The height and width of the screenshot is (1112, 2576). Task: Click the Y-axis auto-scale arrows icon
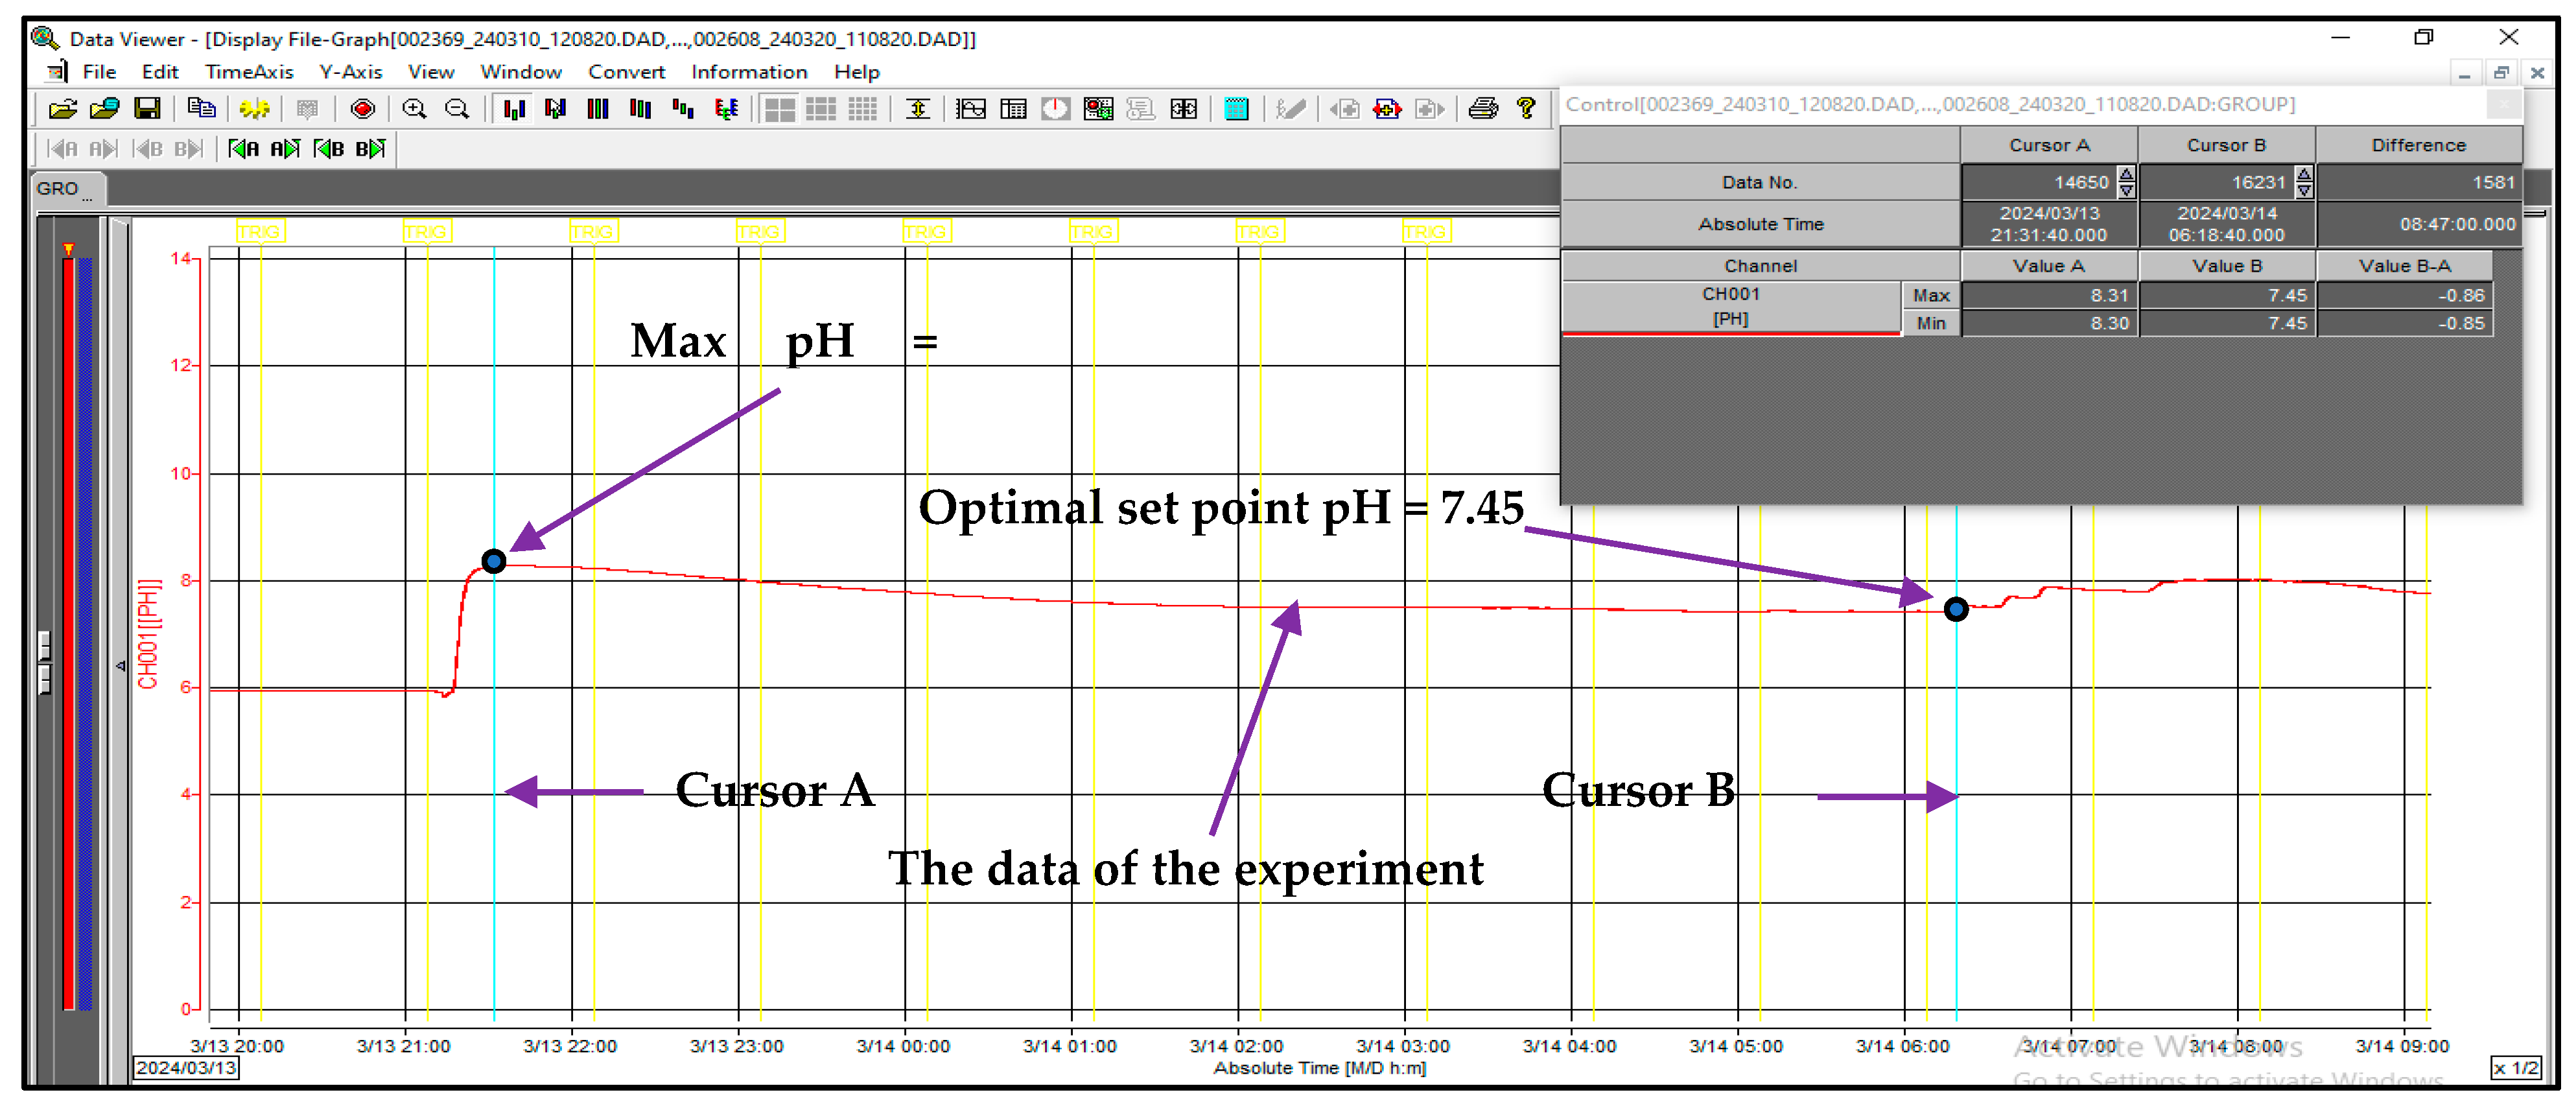[918, 108]
